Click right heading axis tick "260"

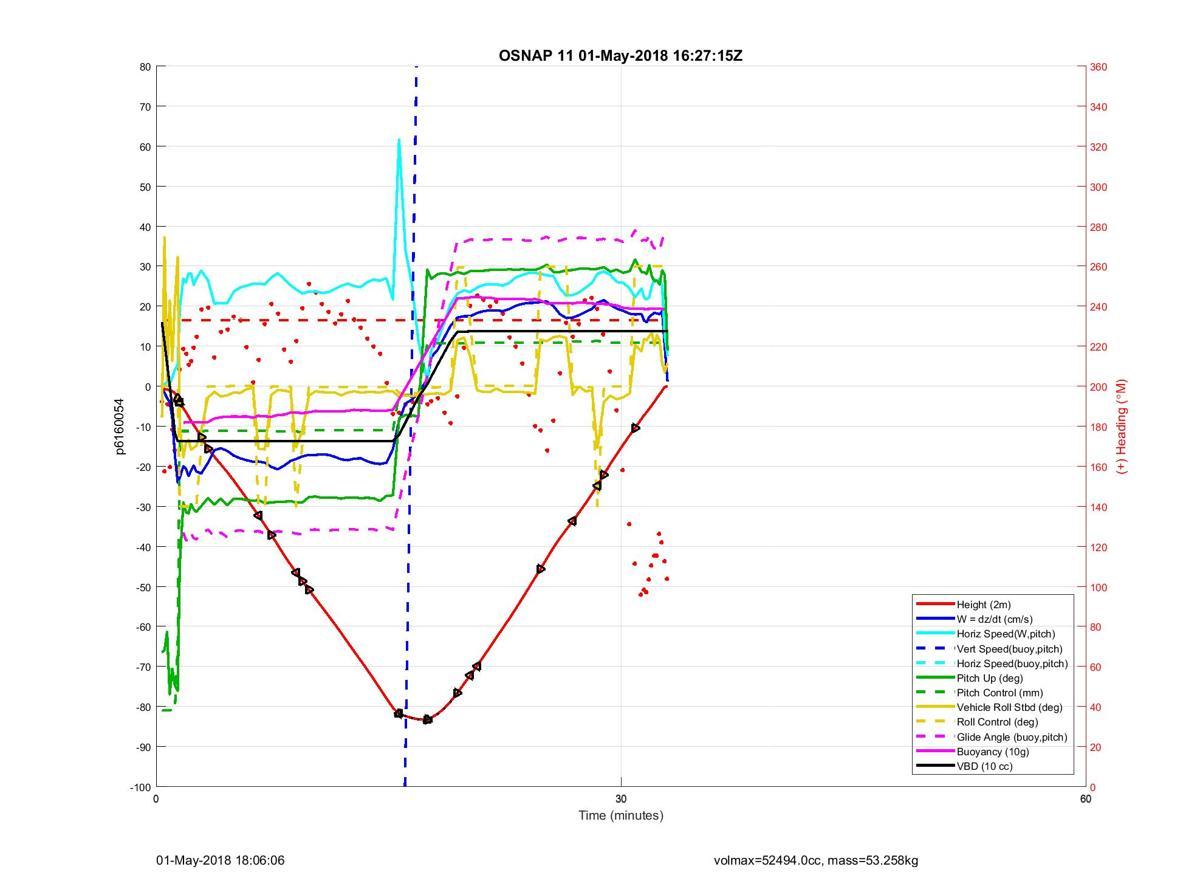[1098, 267]
